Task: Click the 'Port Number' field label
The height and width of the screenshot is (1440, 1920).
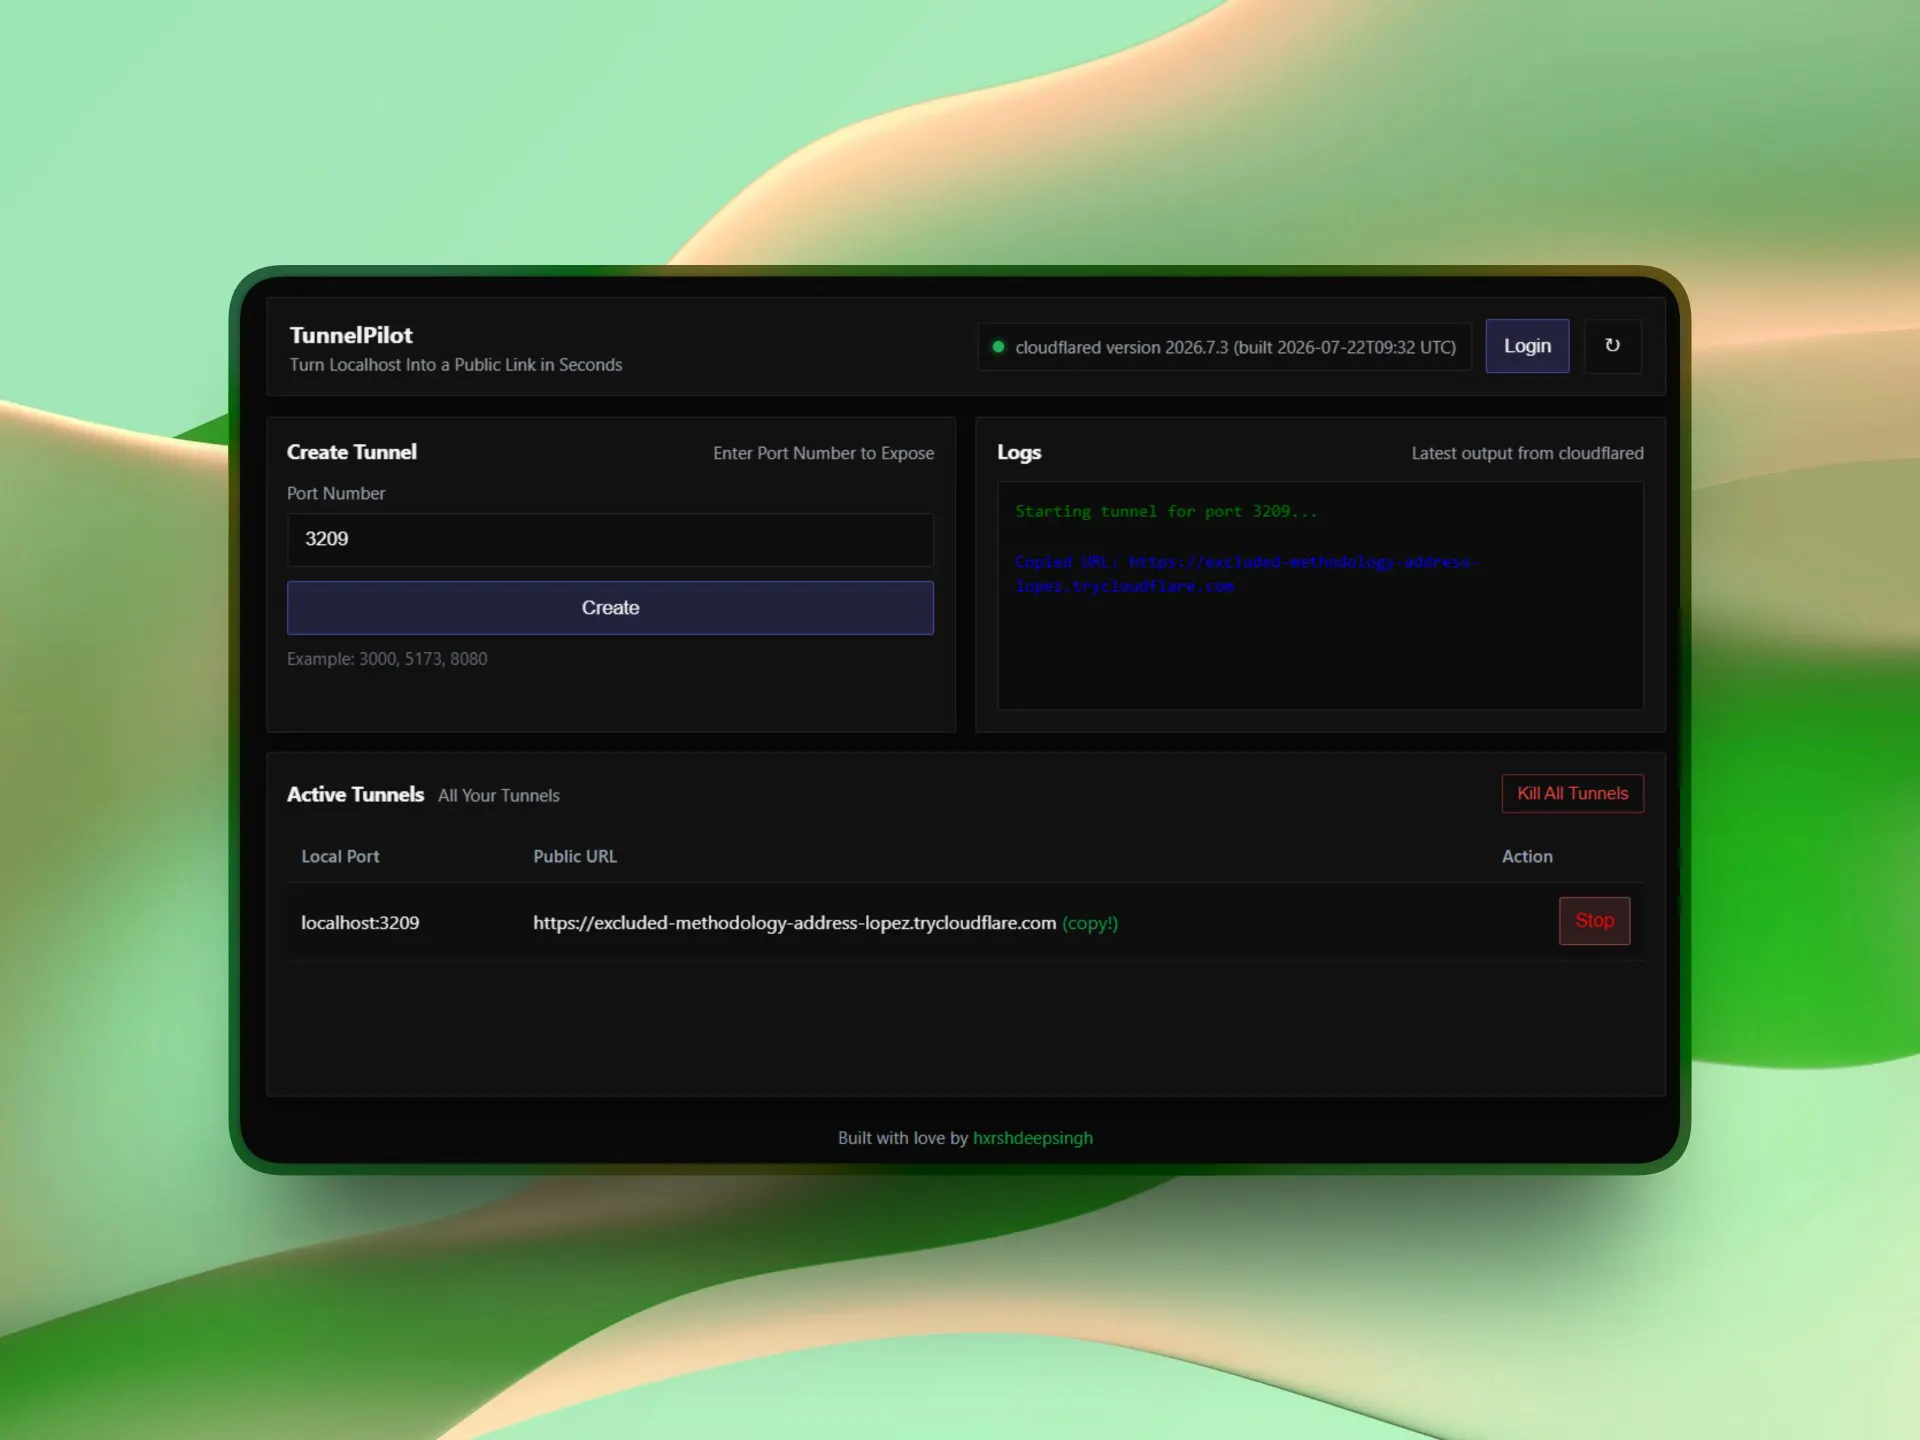Action: click(336, 494)
